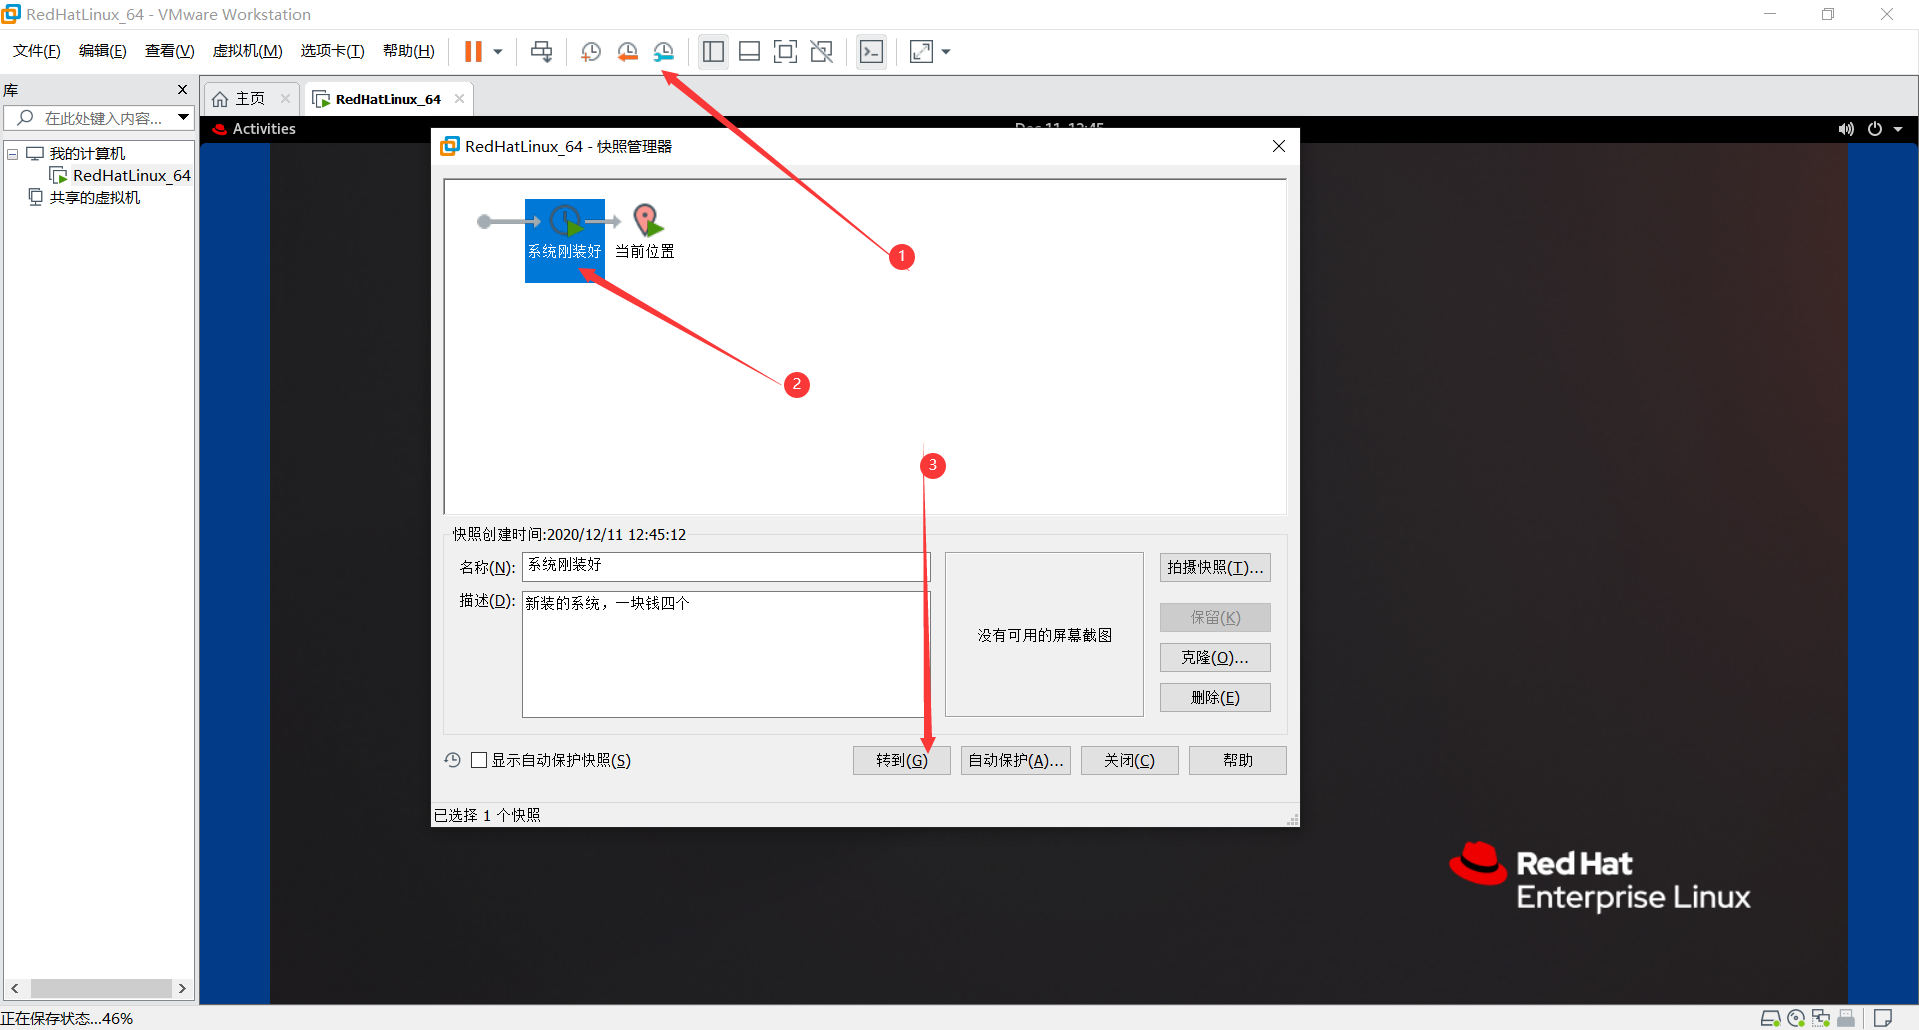Viewport: 1919px width, 1030px height.
Task: Revert to snapshot using the toolbar icon
Action: pyautogui.click(x=628, y=52)
